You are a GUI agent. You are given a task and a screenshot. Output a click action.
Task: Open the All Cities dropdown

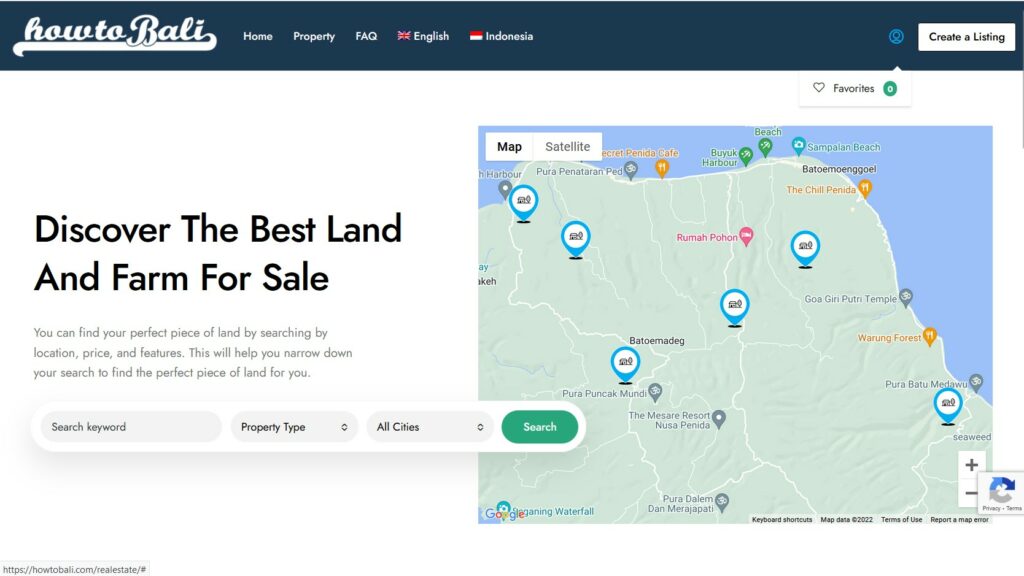pos(430,427)
